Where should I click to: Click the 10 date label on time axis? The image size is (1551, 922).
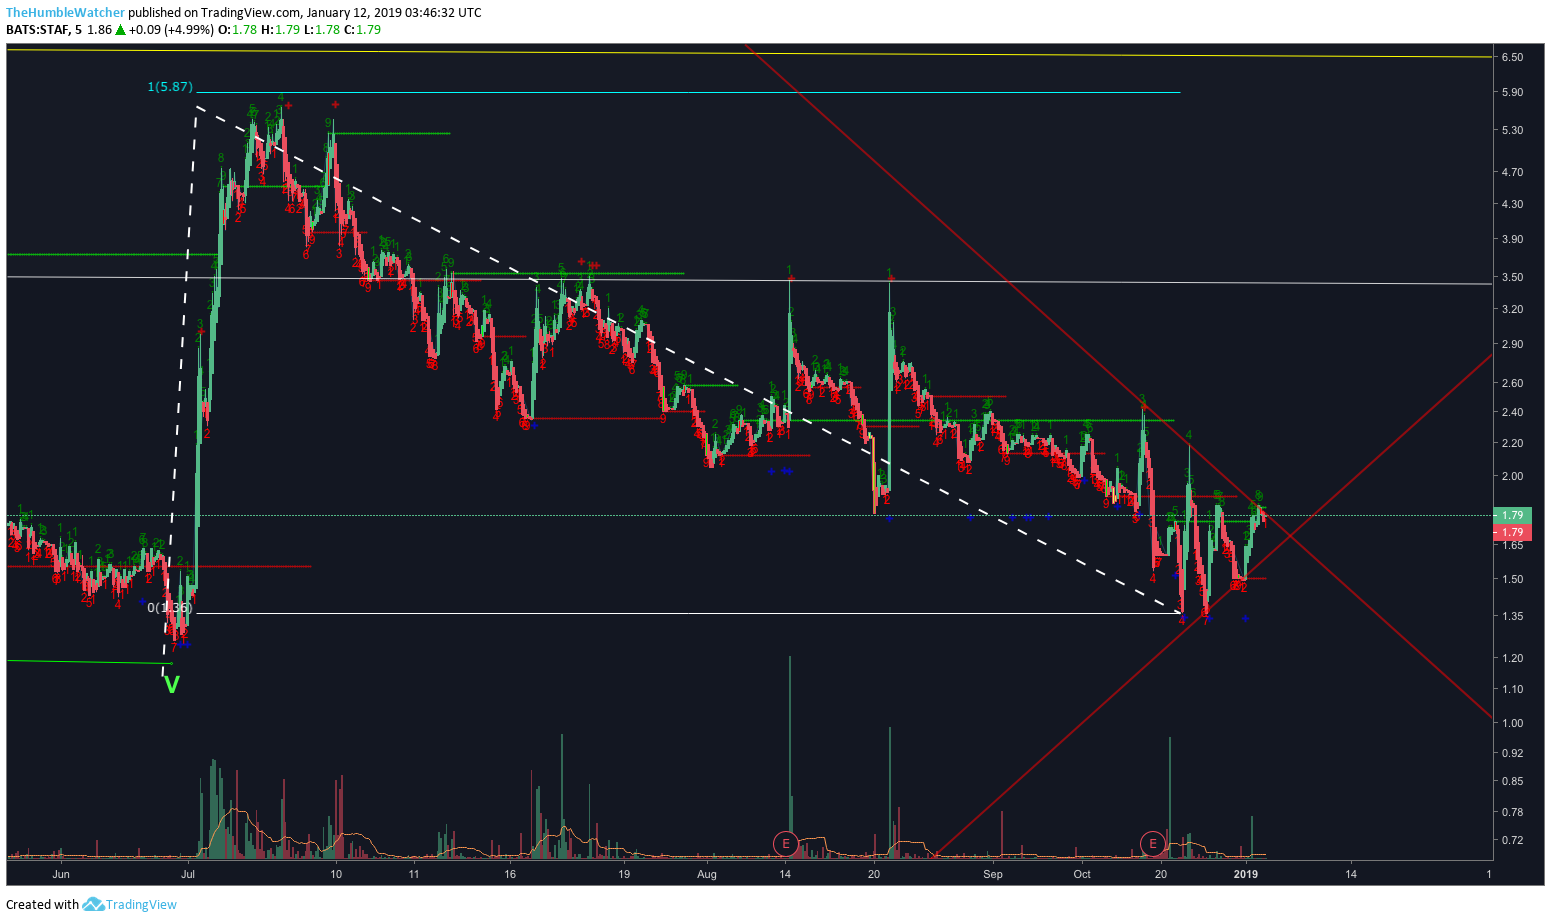click(x=336, y=875)
